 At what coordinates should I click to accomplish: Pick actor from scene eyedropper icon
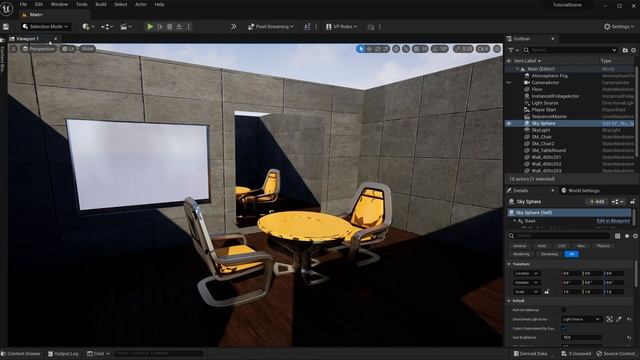pos(619,319)
